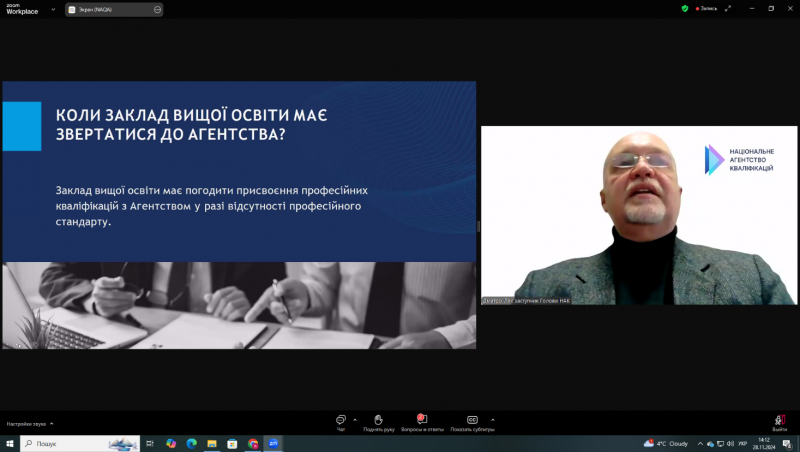Click the recording indicator at top
This screenshot has height=452, width=800.
coord(706,8)
